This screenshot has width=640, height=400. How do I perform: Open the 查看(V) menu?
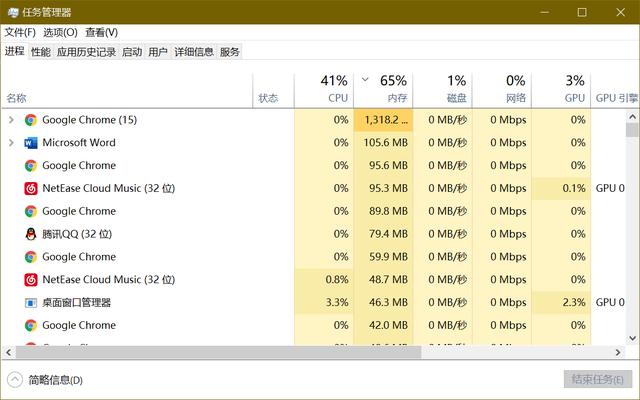(101, 32)
